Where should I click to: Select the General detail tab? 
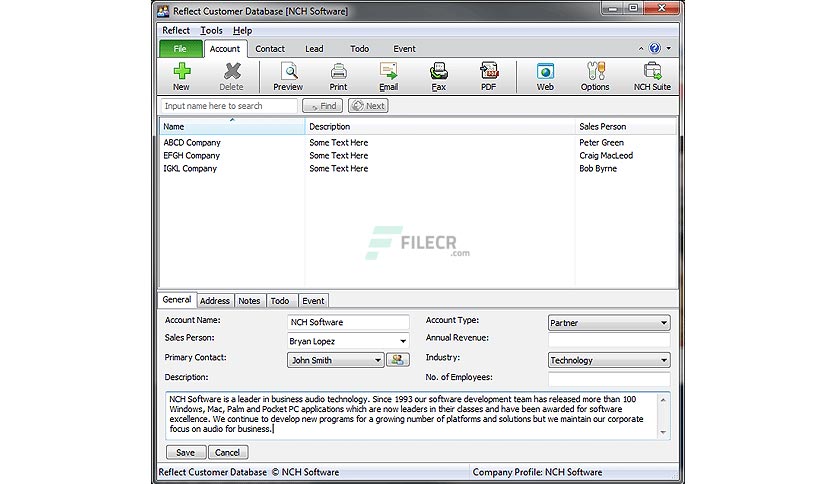[x=177, y=300]
